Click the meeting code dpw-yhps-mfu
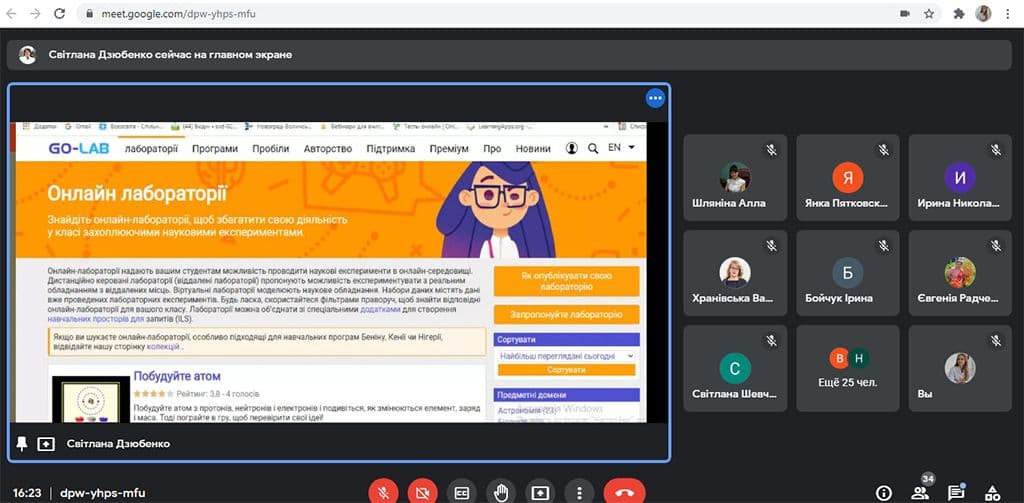Image resolution: width=1024 pixels, height=503 pixels. point(103,493)
